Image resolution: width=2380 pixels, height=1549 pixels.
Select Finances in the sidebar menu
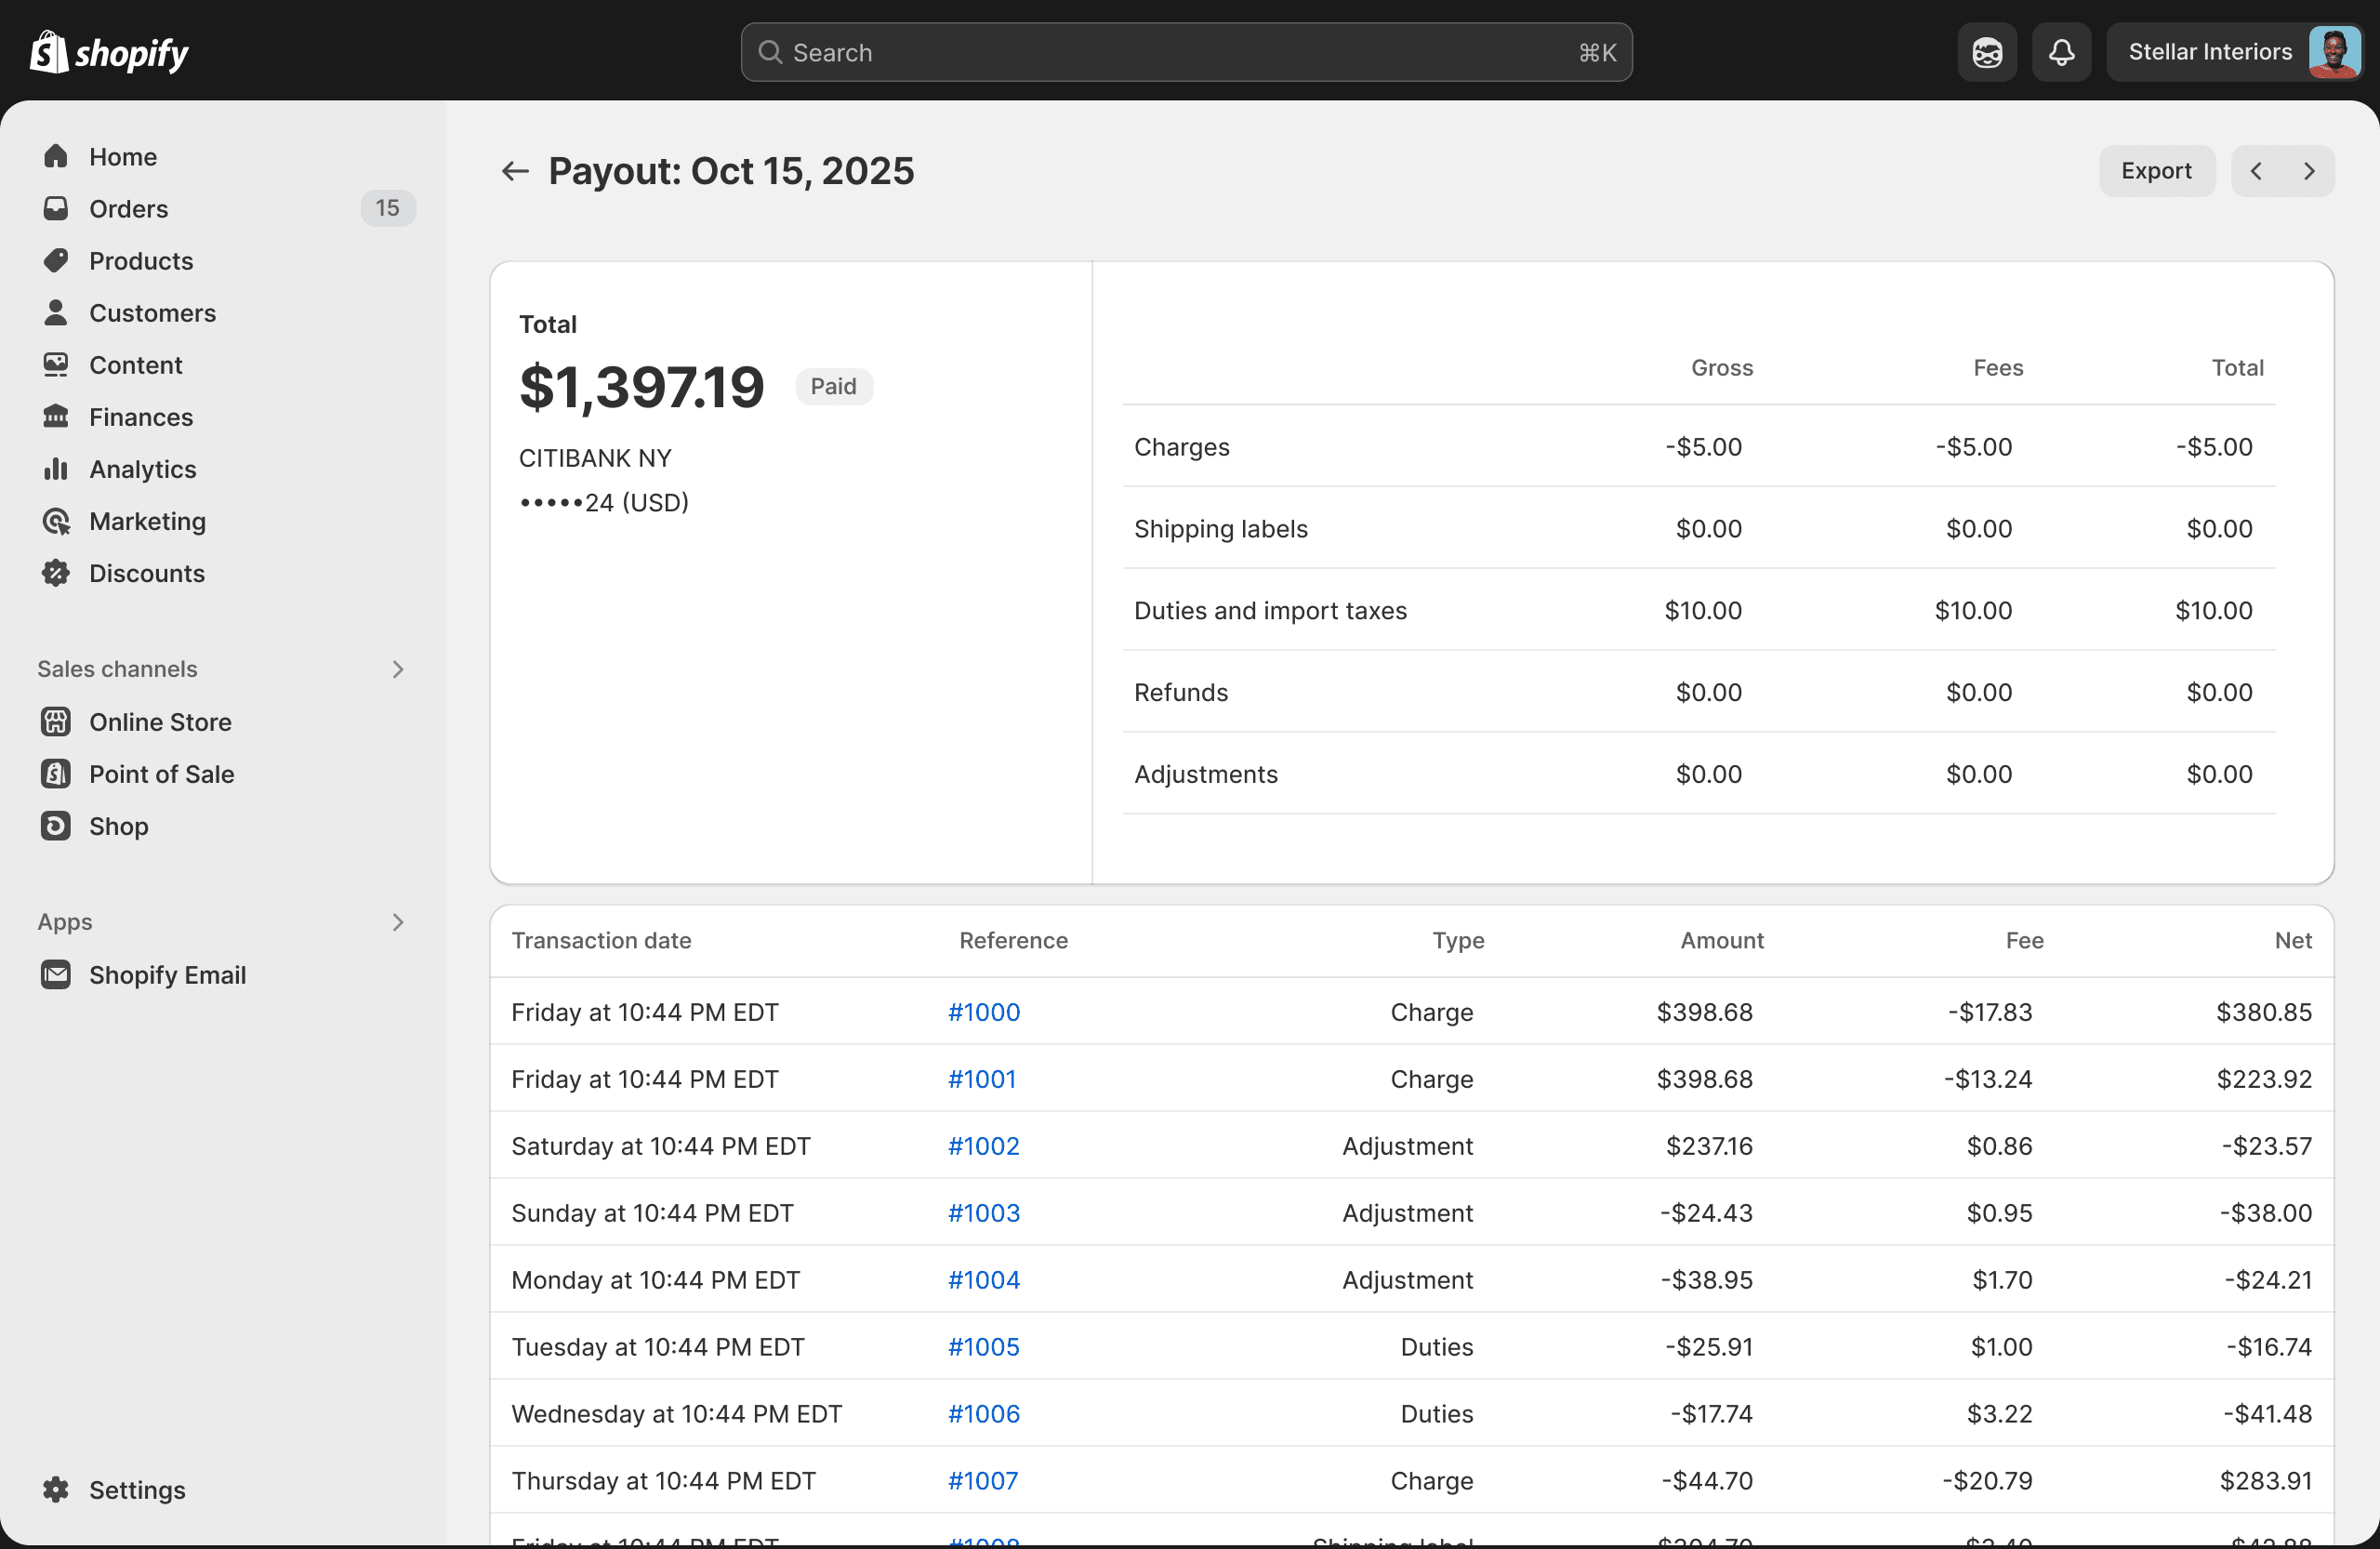140,417
